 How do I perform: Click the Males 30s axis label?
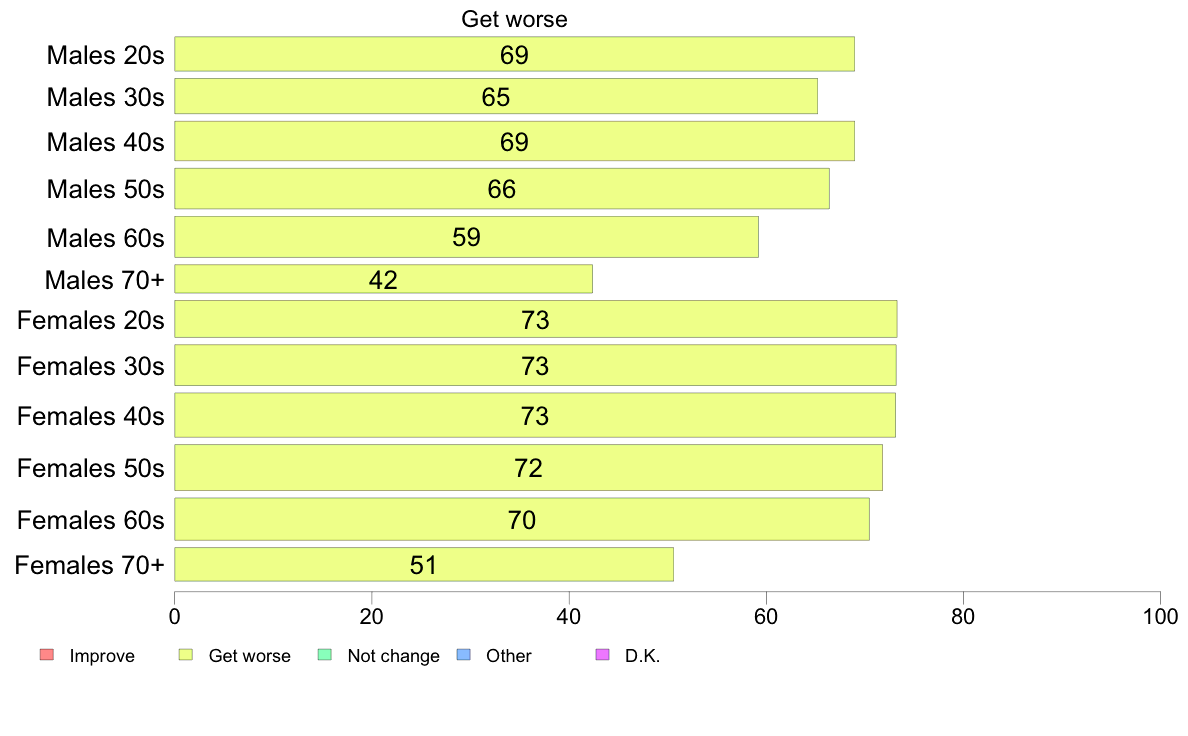[x=105, y=97]
